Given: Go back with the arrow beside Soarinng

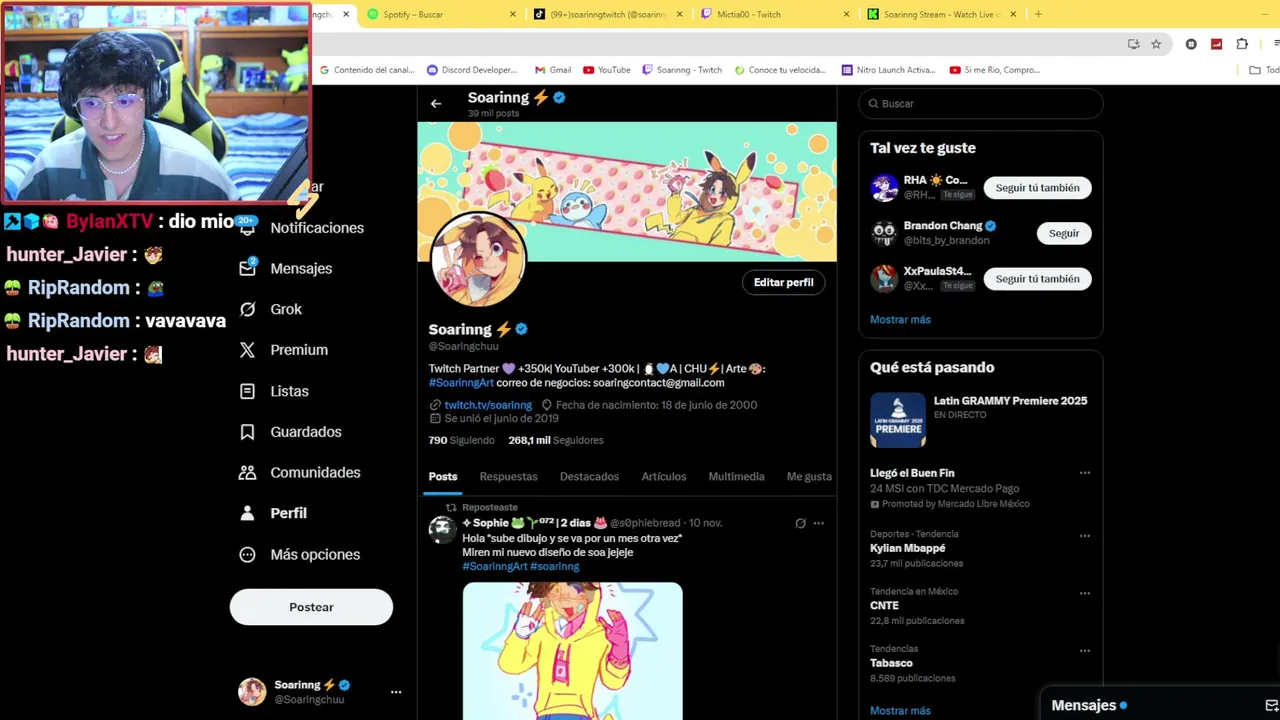Looking at the screenshot, I should pos(436,103).
